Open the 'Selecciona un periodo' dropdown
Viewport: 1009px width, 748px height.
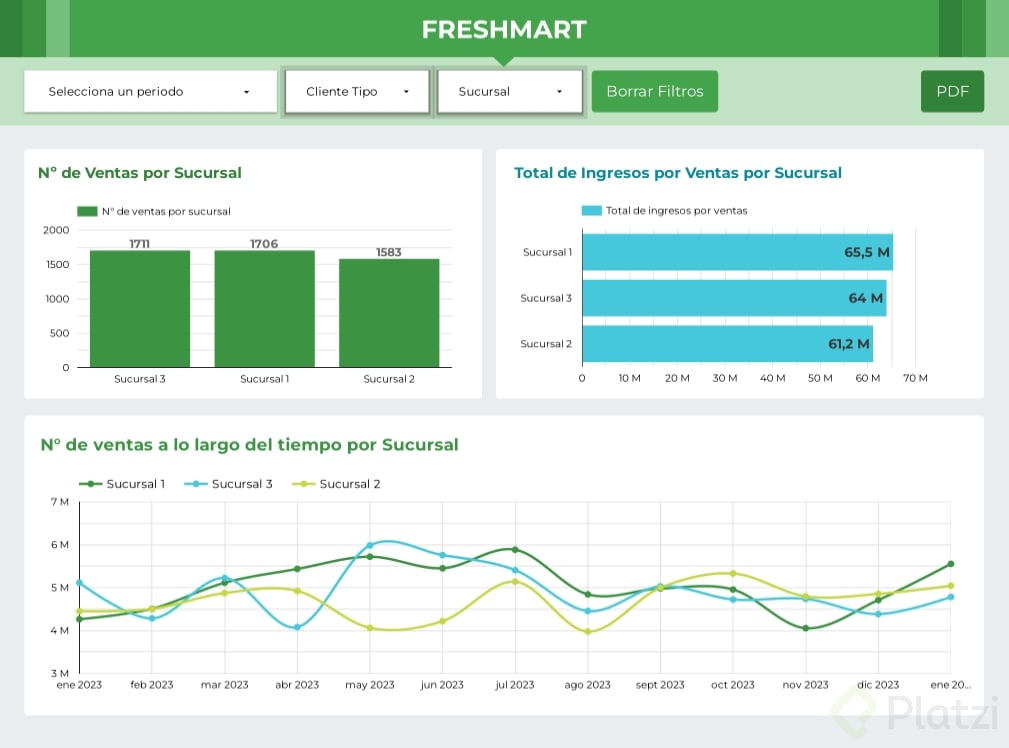click(150, 92)
